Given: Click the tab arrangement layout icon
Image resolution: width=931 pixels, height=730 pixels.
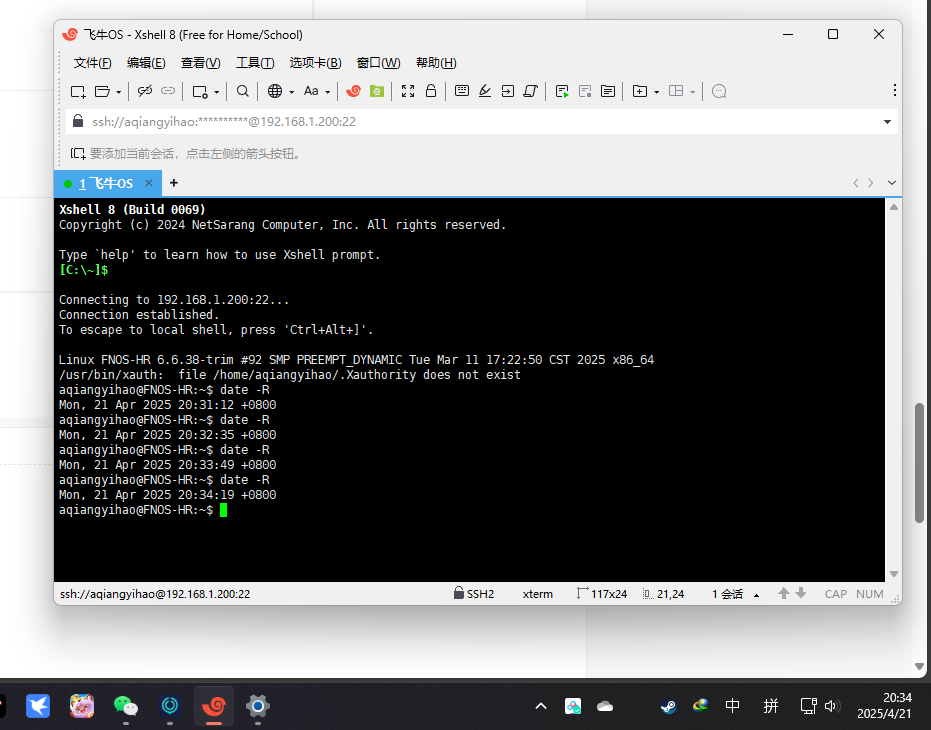Looking at the screenshot, I should click(x=676, y=91).
